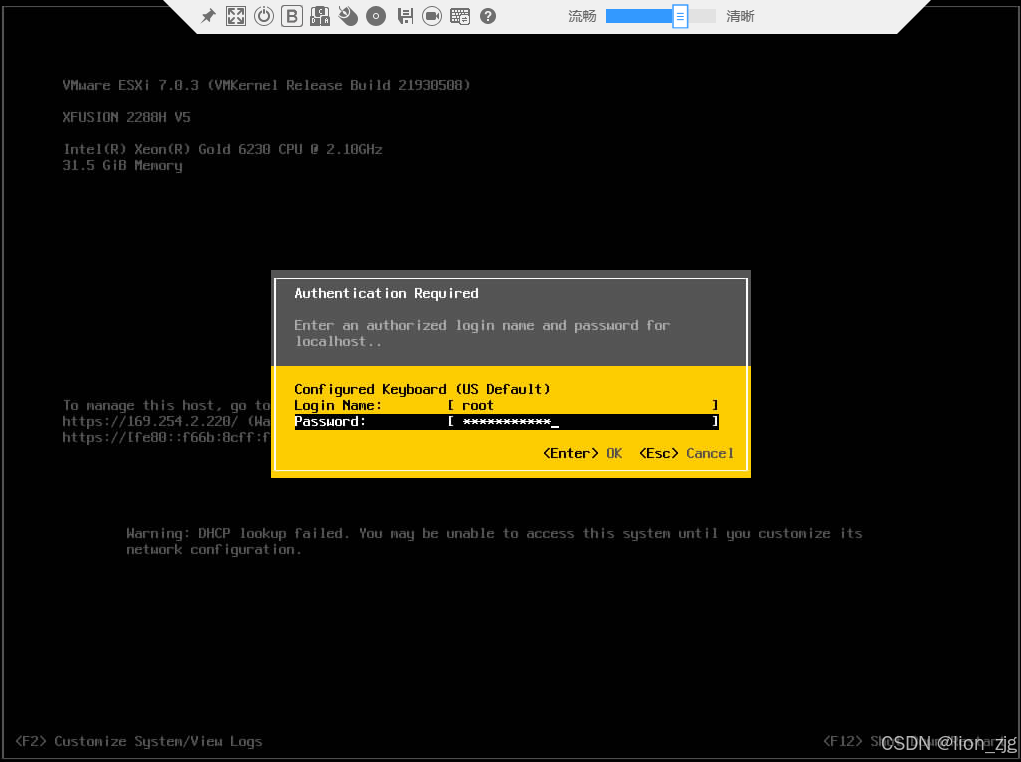
Task: Open the boot options (B) icon
Action: click(292, 16)
